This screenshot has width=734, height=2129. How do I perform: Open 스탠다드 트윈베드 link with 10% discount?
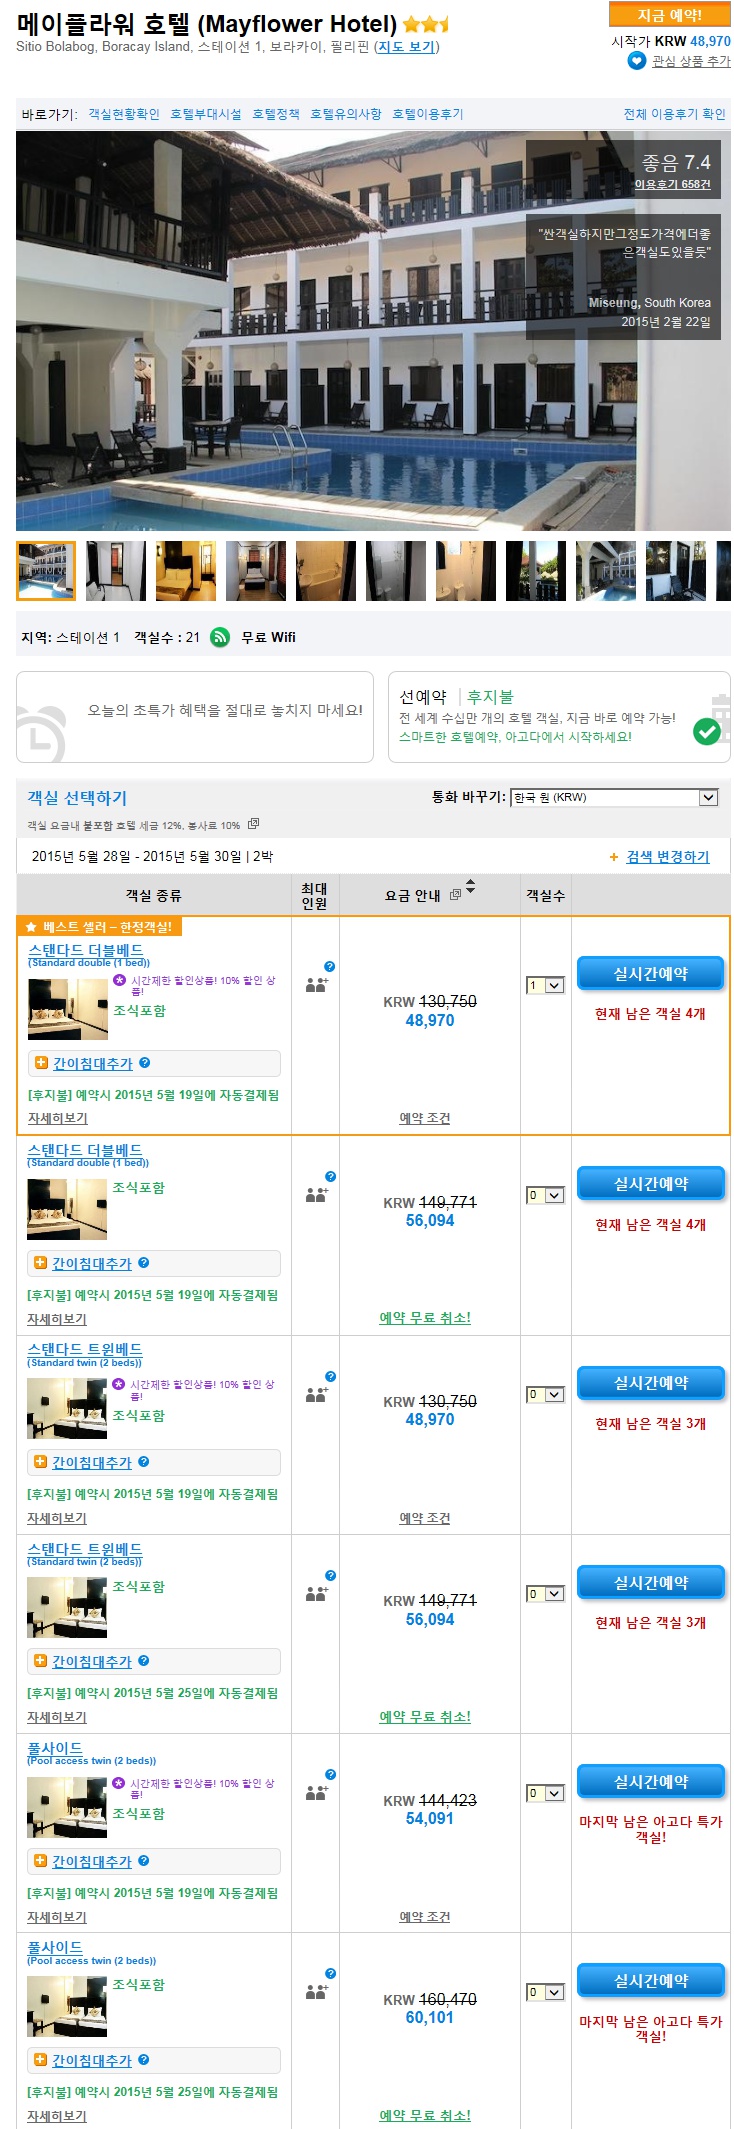[85, 1349]
